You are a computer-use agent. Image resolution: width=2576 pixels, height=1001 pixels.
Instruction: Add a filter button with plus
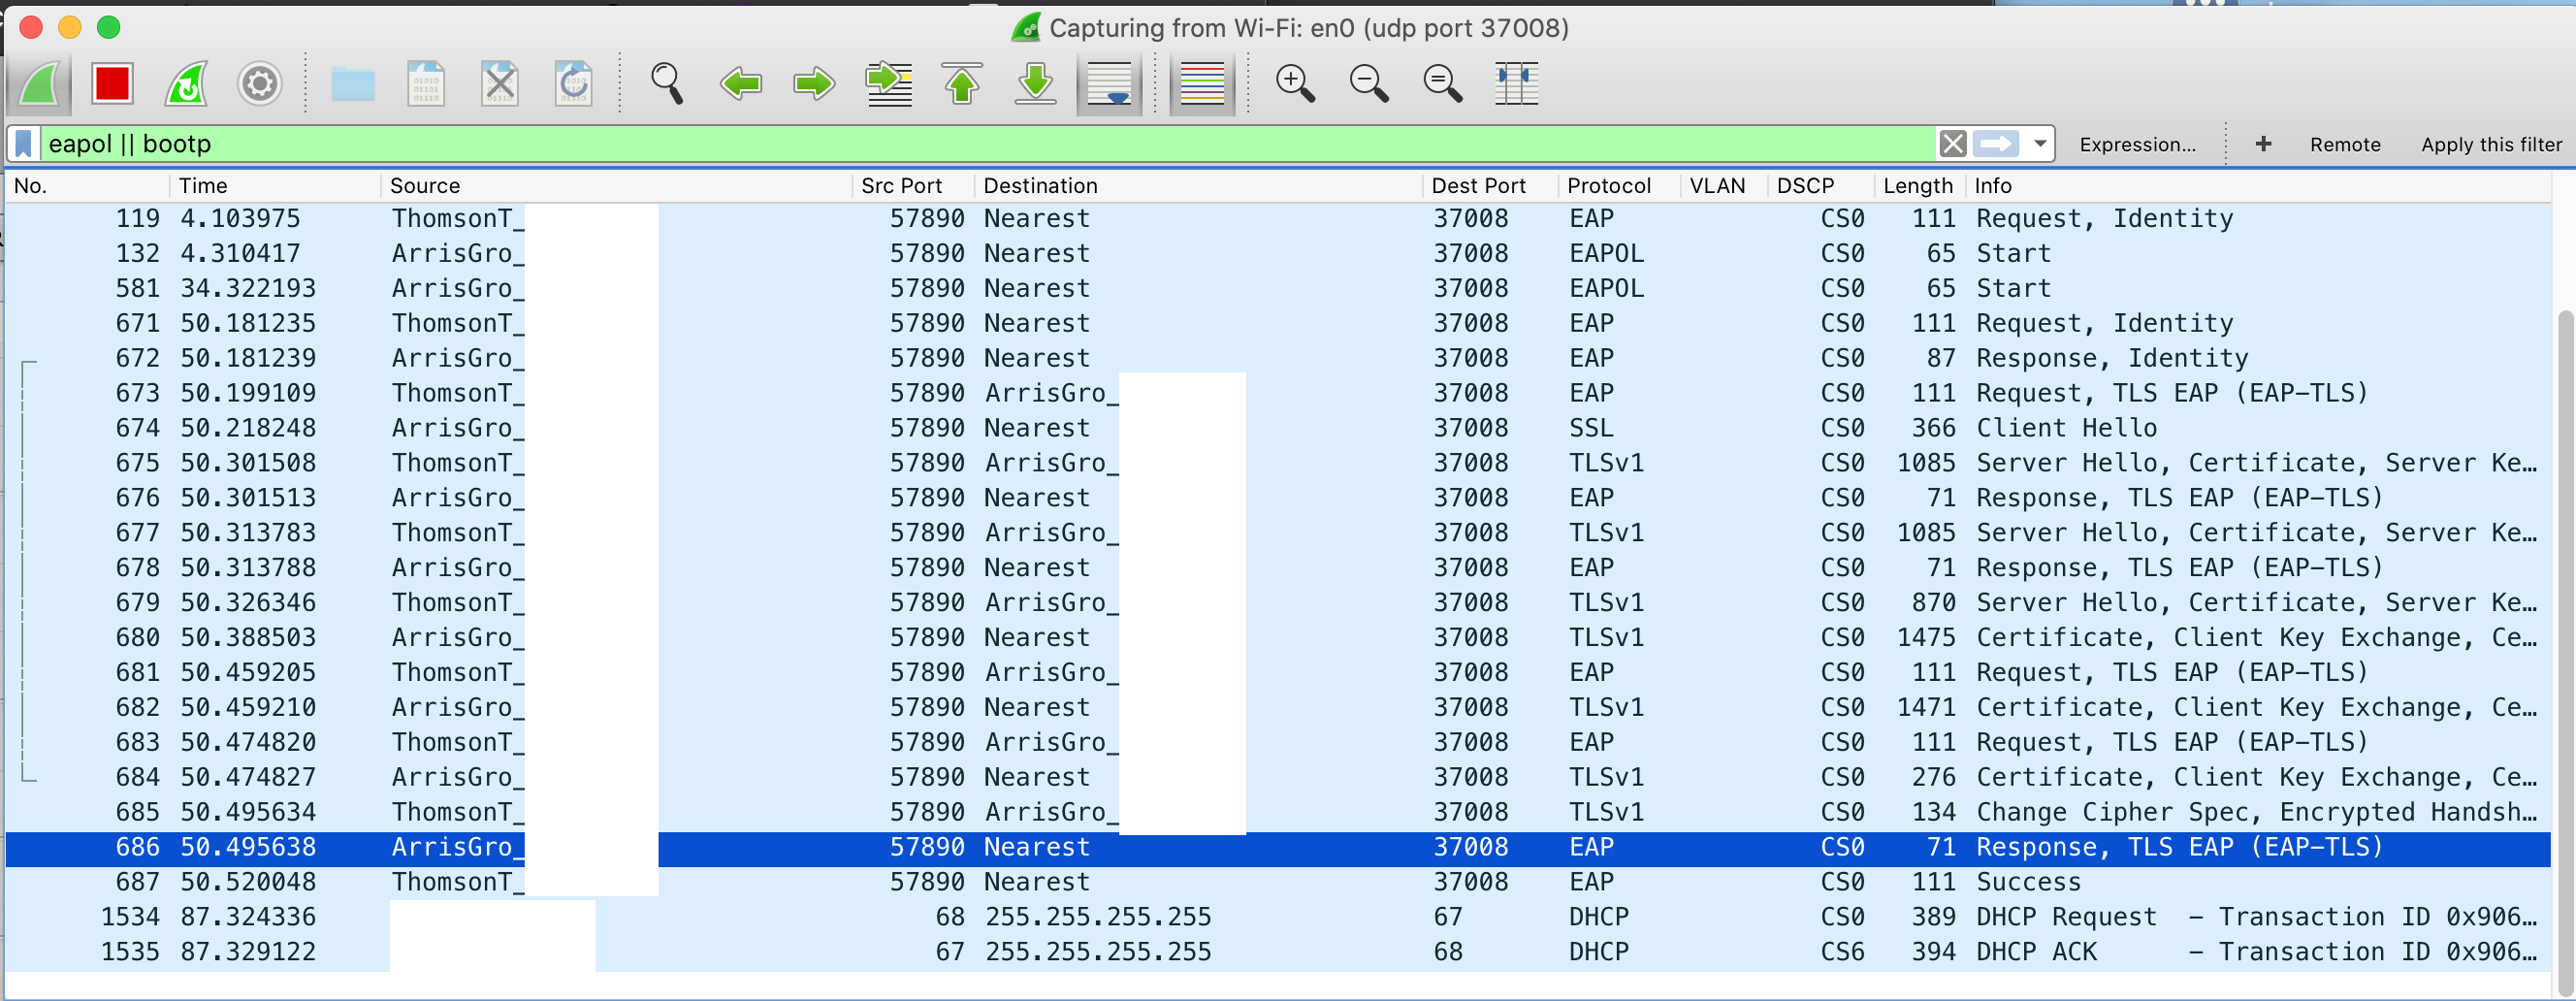click(x=2263, y=144)
